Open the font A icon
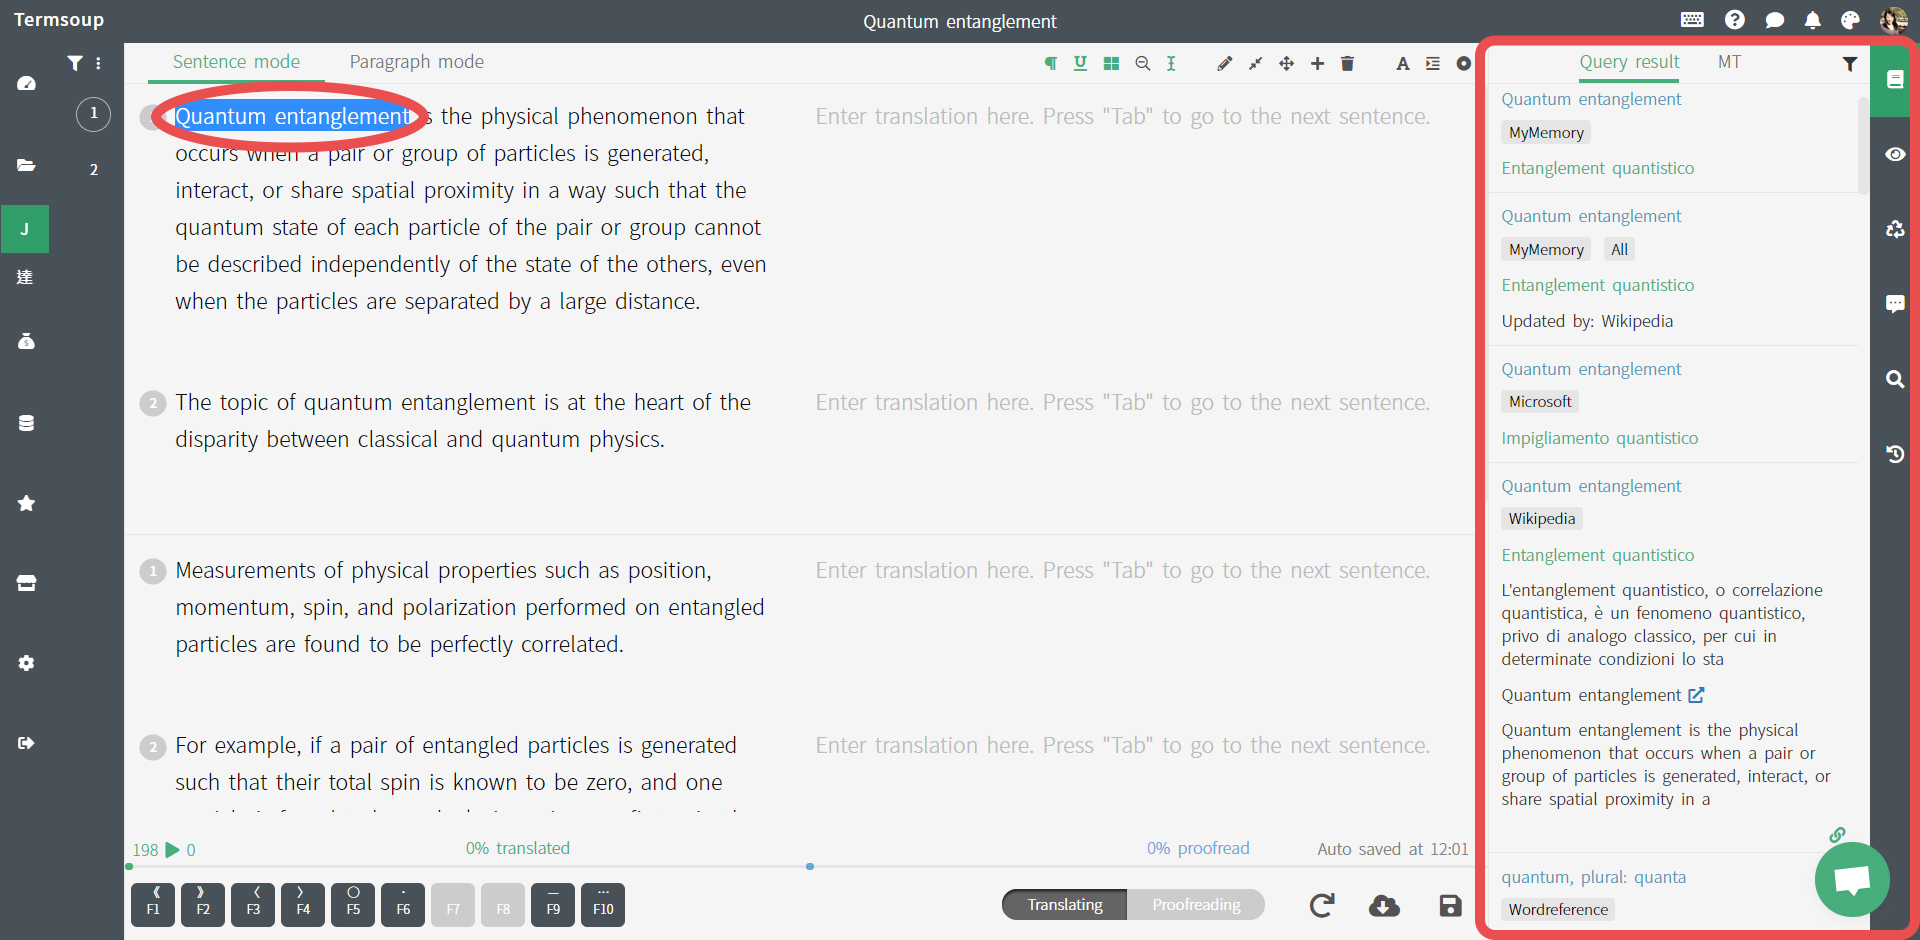The image size is (1920, 940). click(1403, 63)
